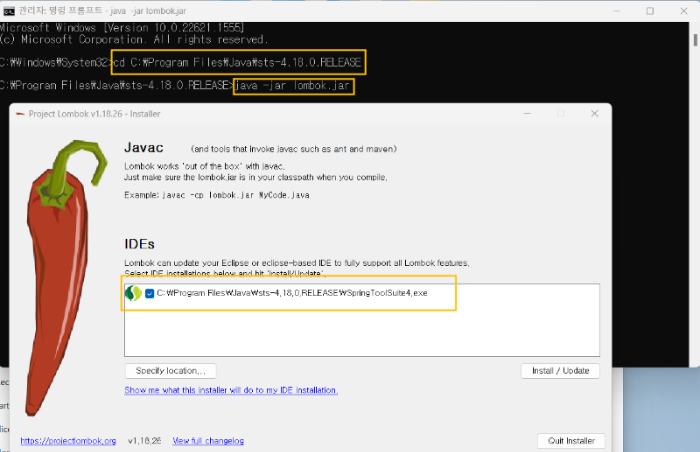The image size is (700, 452).
Task: Click the v1.18.26 version label at bottom
Action: (144, 441)
